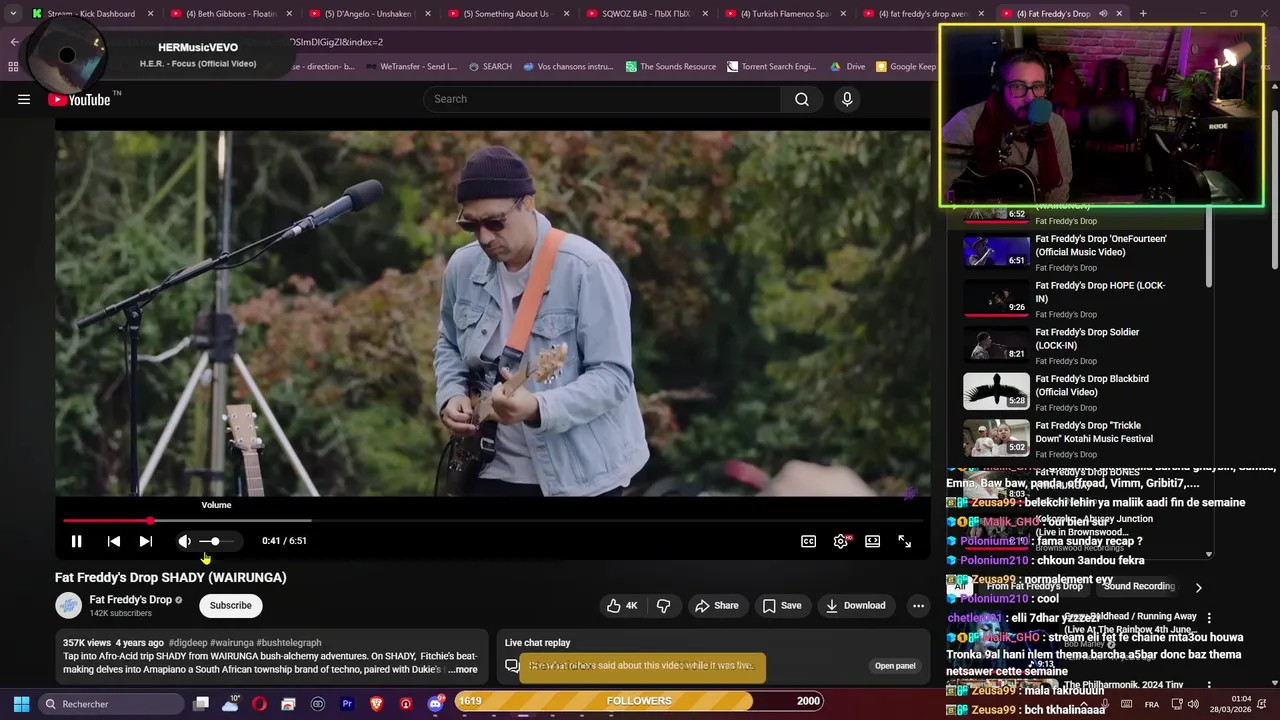This screenshot has width=1280, height=720.
Task: Open the Drive bookmark
Action: click(x=848, y=67)
